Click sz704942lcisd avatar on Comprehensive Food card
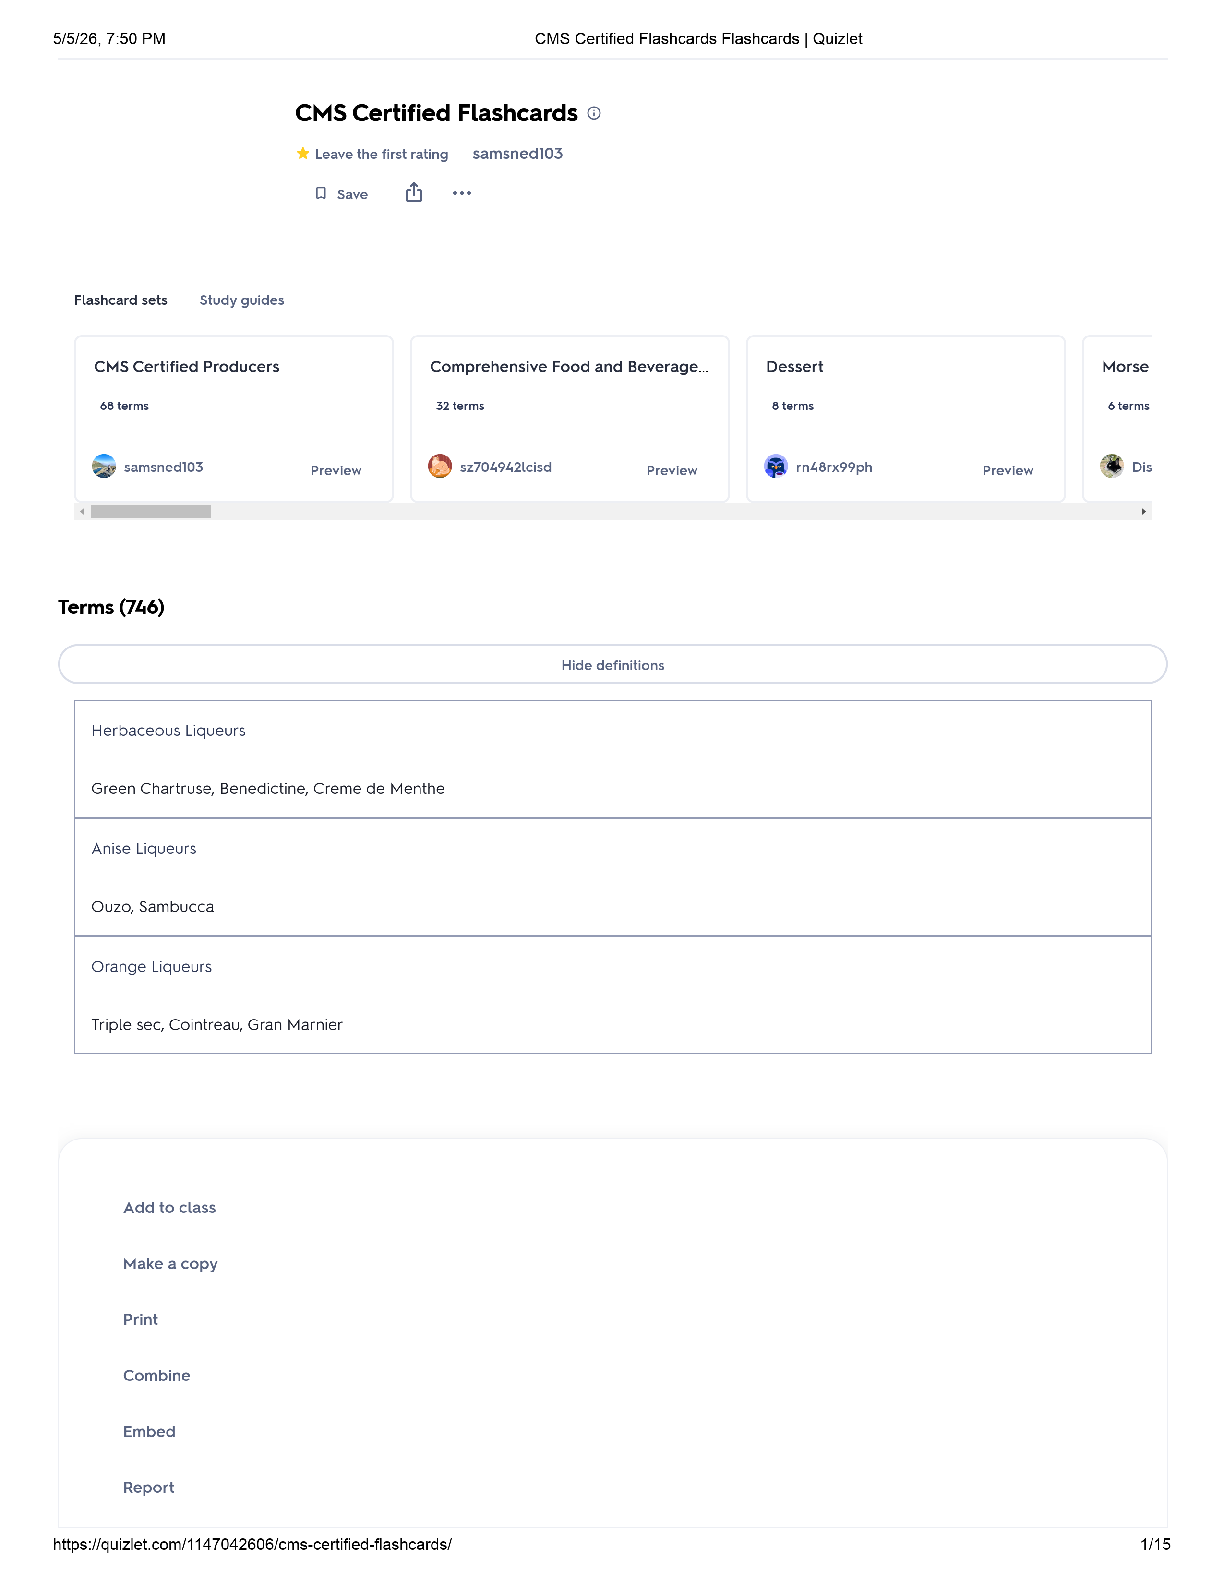The image size is (1224, 1584). tap(440, 466)
